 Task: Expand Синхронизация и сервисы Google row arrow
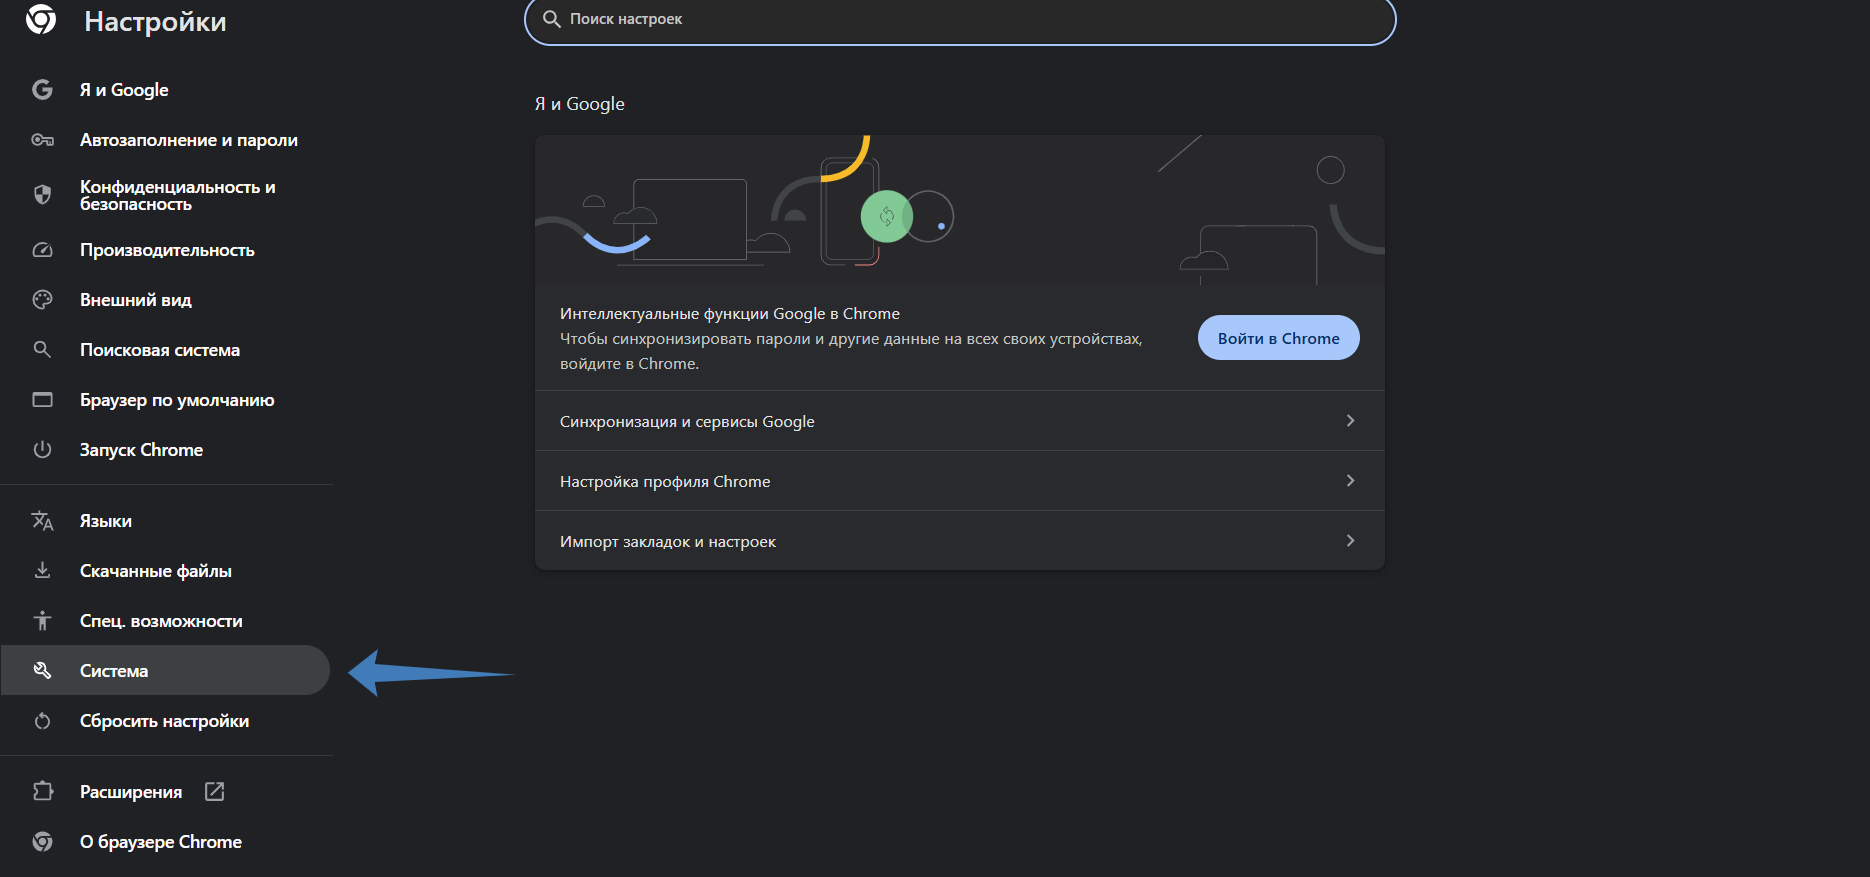(x=1350, y=421)
